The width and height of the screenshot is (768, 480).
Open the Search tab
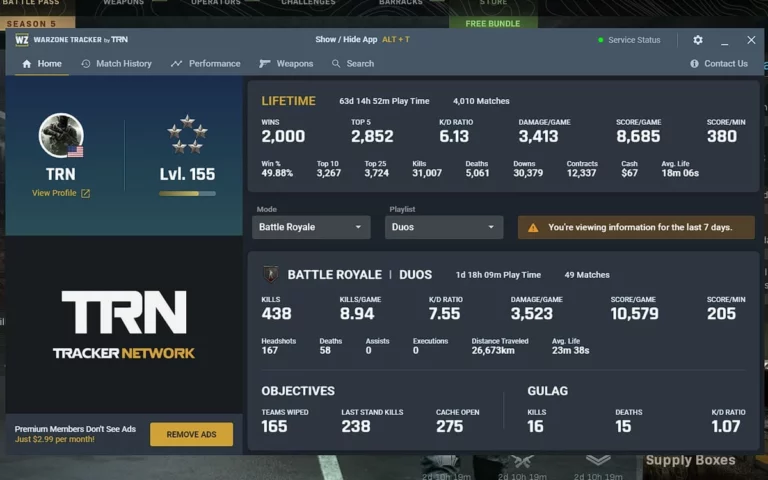pos(353,64)
